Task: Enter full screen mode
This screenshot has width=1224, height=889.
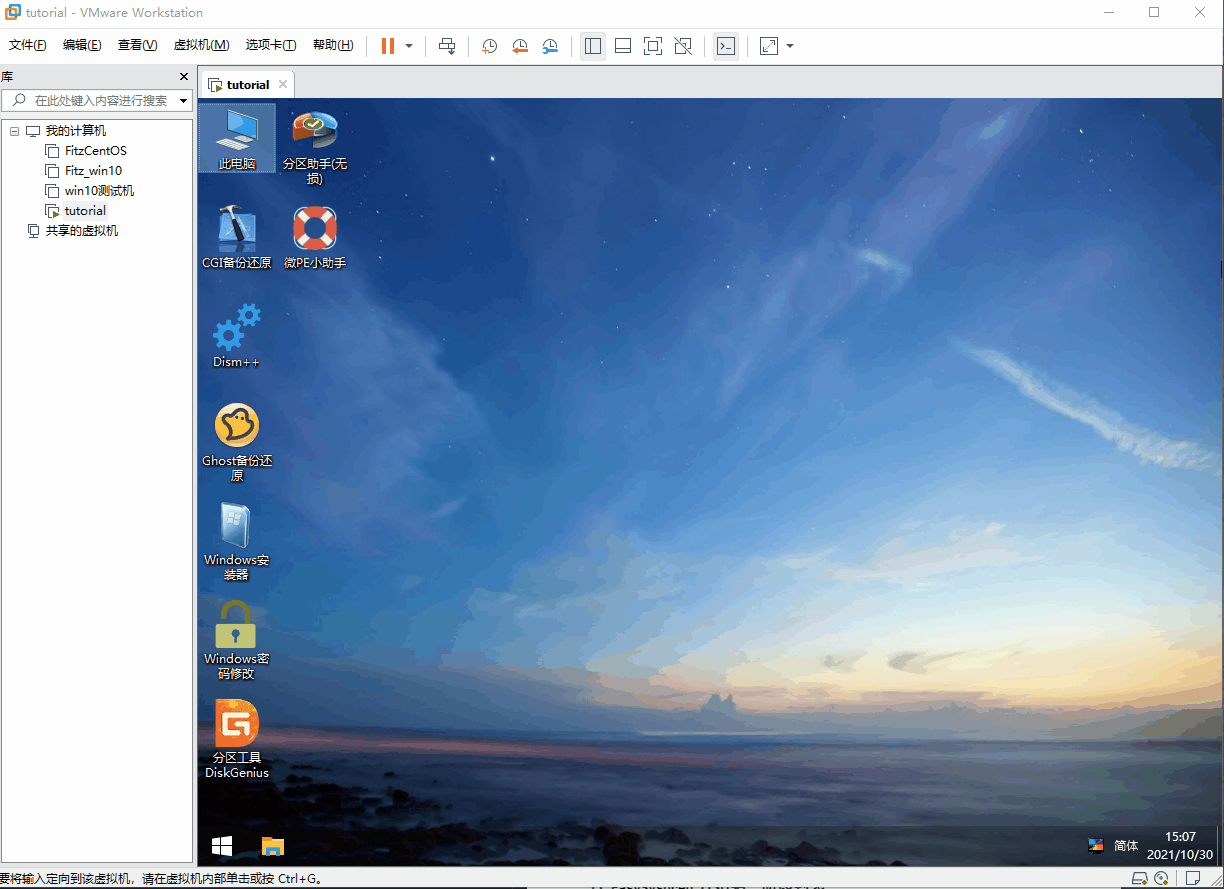Action: click(653, 46)
